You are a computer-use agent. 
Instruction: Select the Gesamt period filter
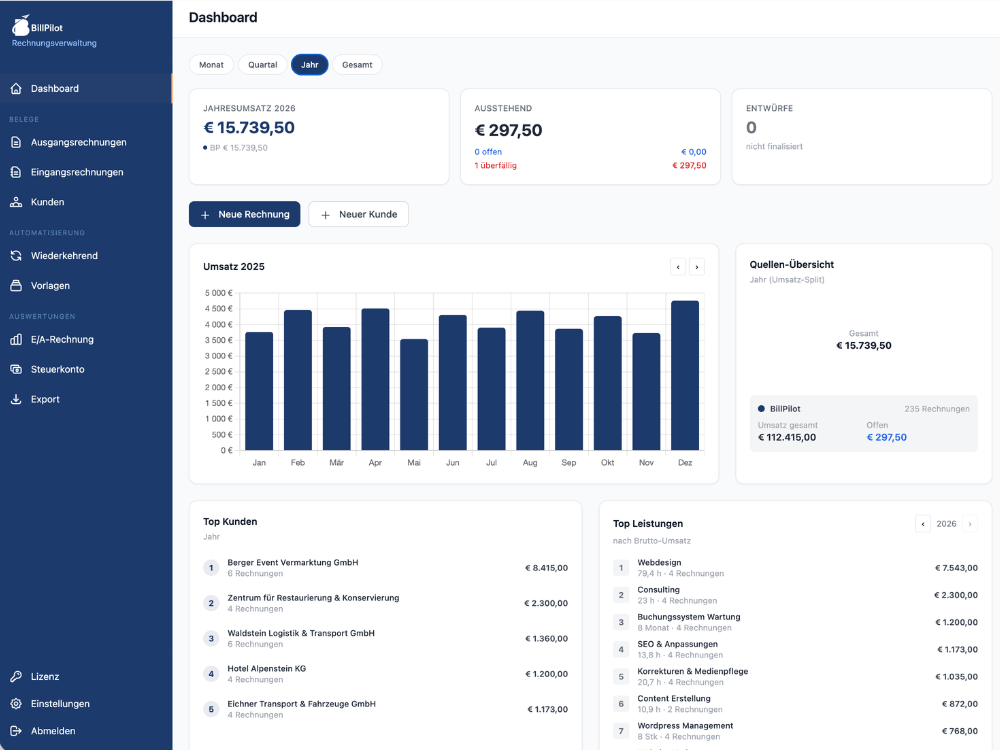(357, 64)
